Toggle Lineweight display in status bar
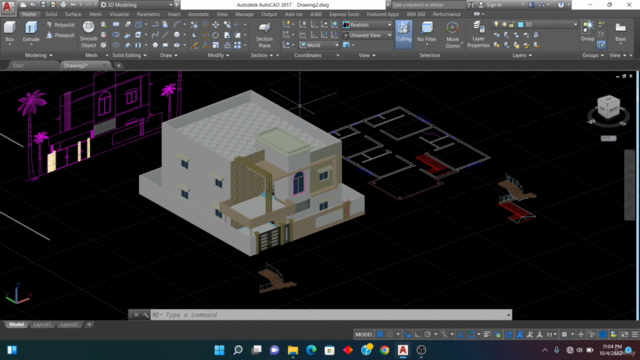Screen dimensions: 640x360 [x=487, y=334]
